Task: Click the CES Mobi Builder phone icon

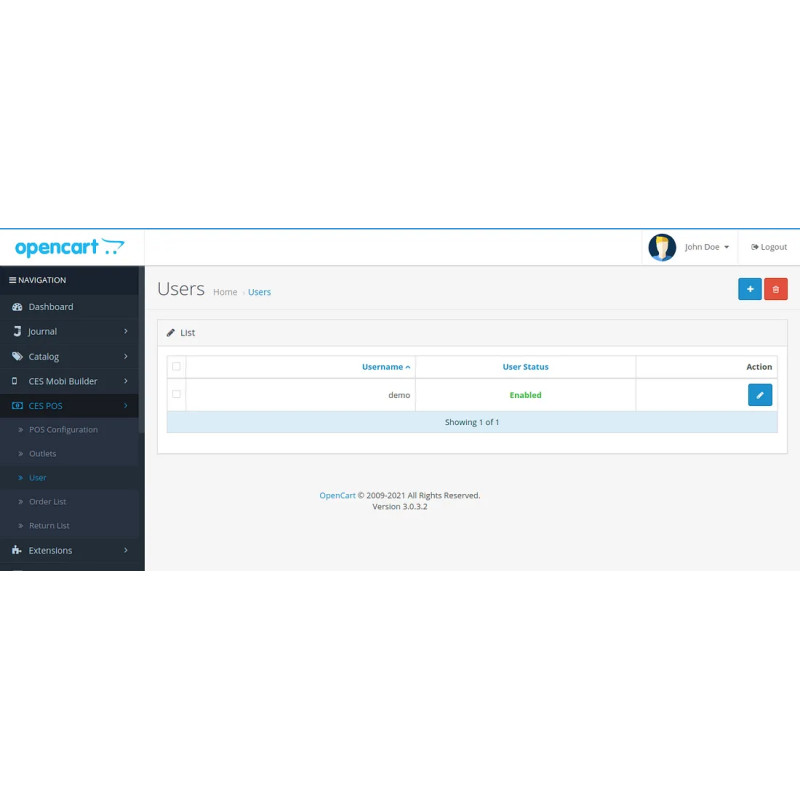Action: click(15, 381)
